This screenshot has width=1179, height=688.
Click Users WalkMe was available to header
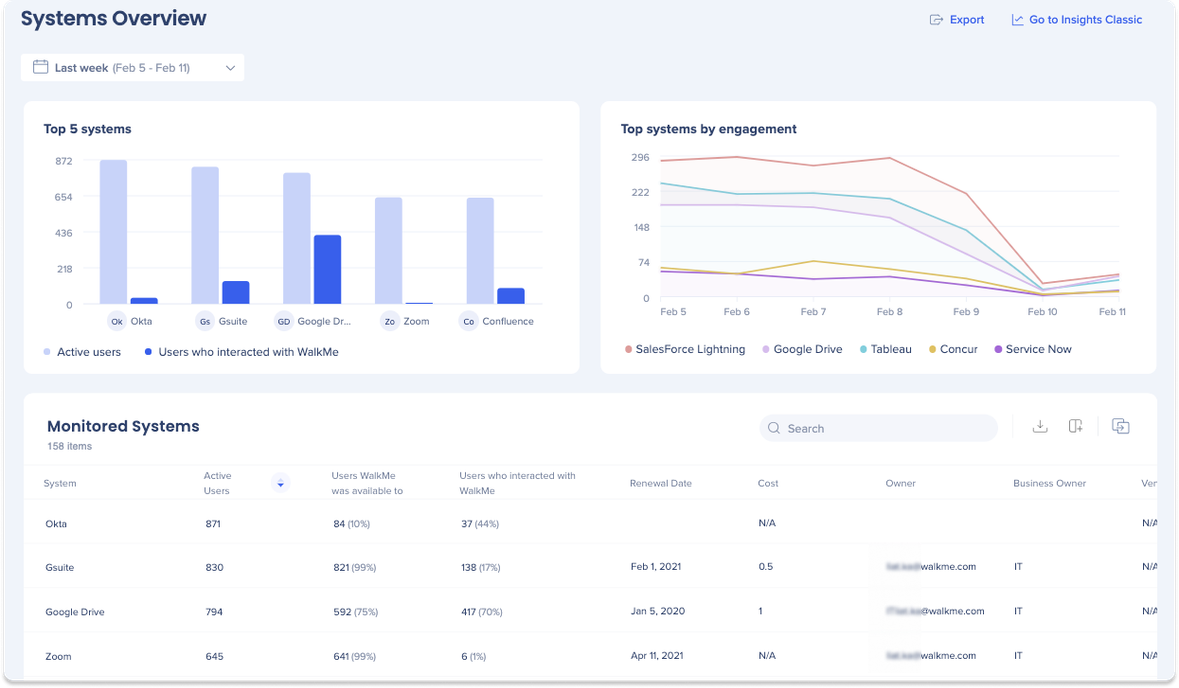[x=367, y=483]
